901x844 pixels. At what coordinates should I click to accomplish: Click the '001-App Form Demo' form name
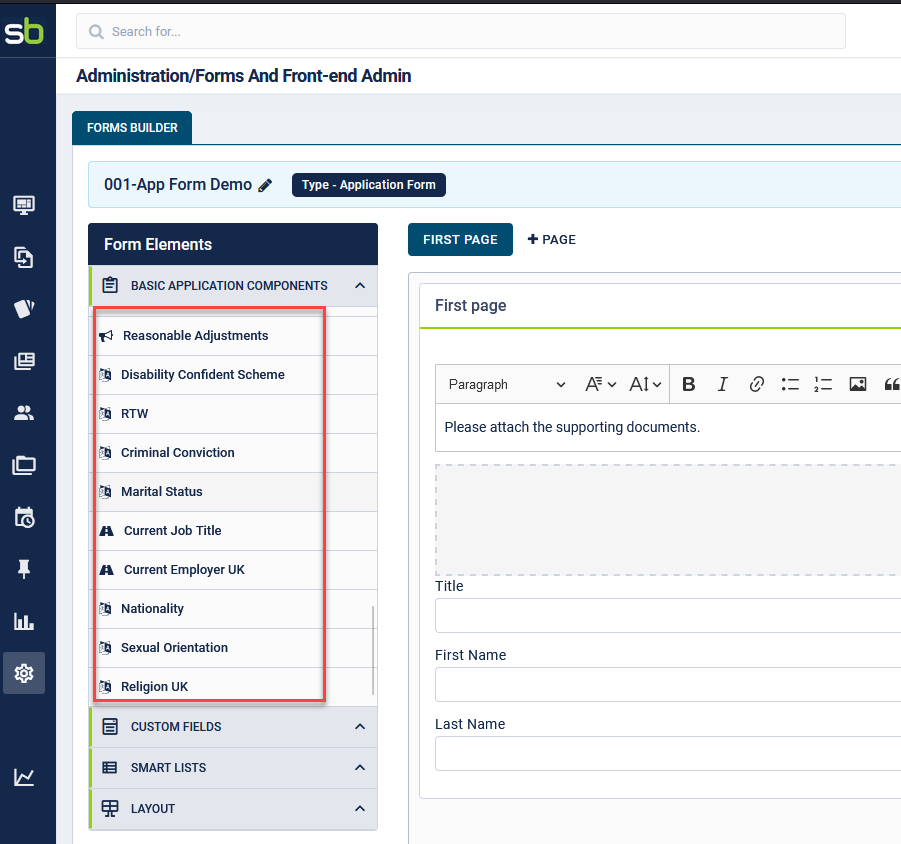point(178,184)
